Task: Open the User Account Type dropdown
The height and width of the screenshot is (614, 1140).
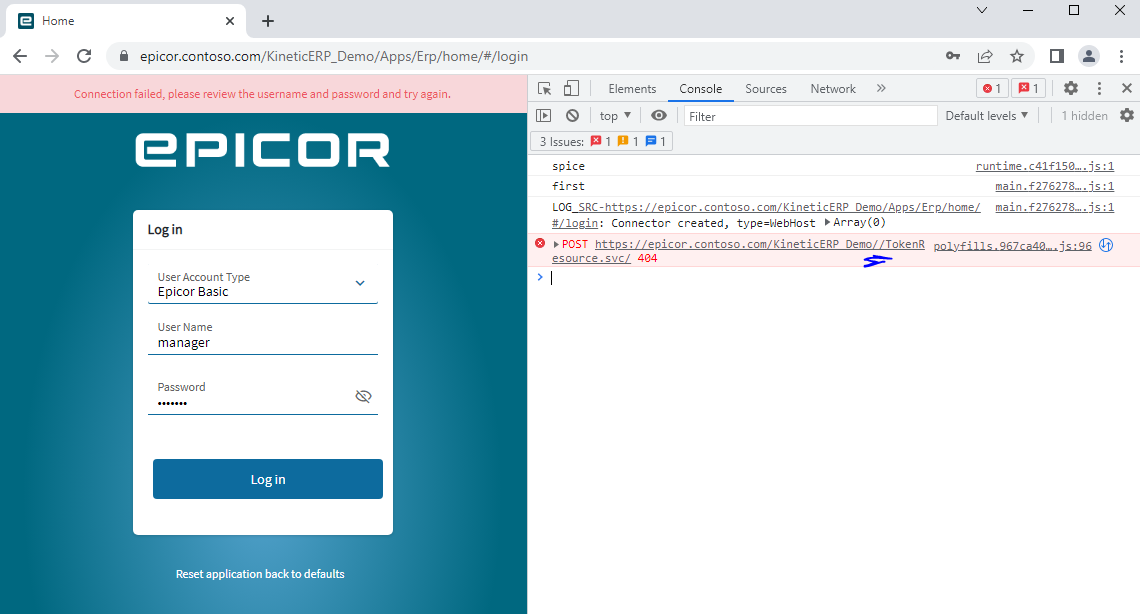Action: (x=262, y=284)
